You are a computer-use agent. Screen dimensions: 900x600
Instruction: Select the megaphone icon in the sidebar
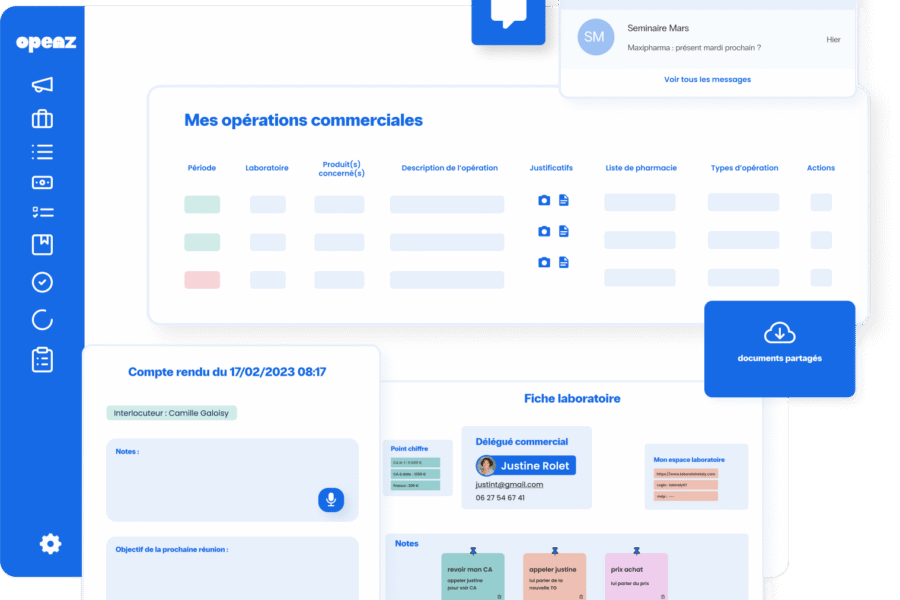point(41,85)
